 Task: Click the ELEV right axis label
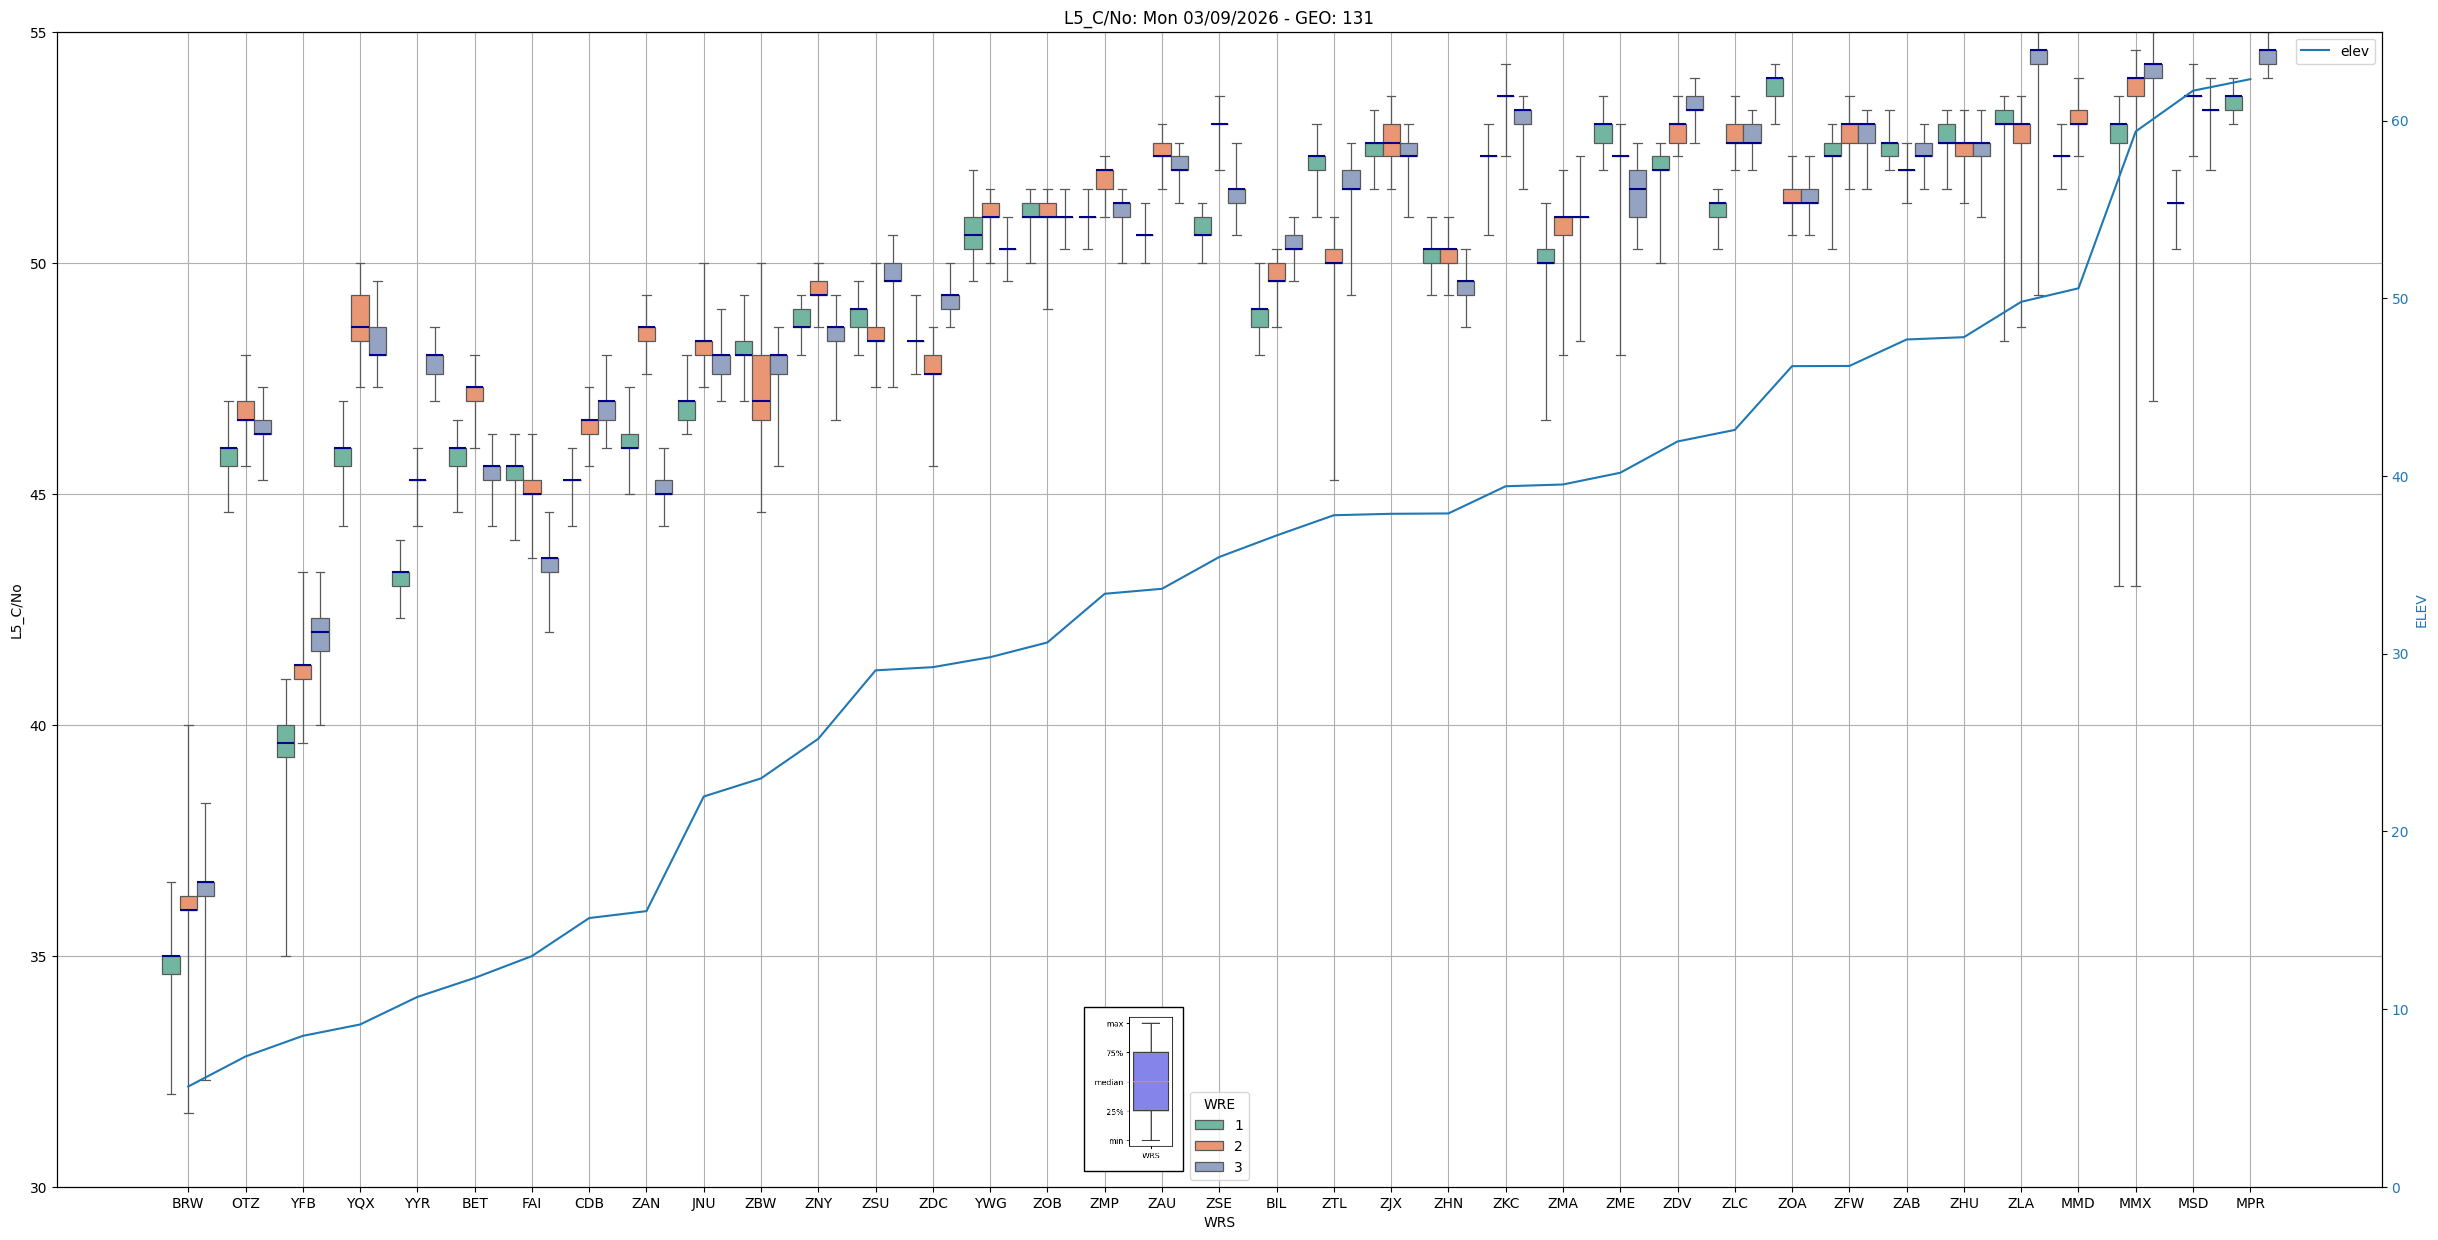click(2421, 611)
